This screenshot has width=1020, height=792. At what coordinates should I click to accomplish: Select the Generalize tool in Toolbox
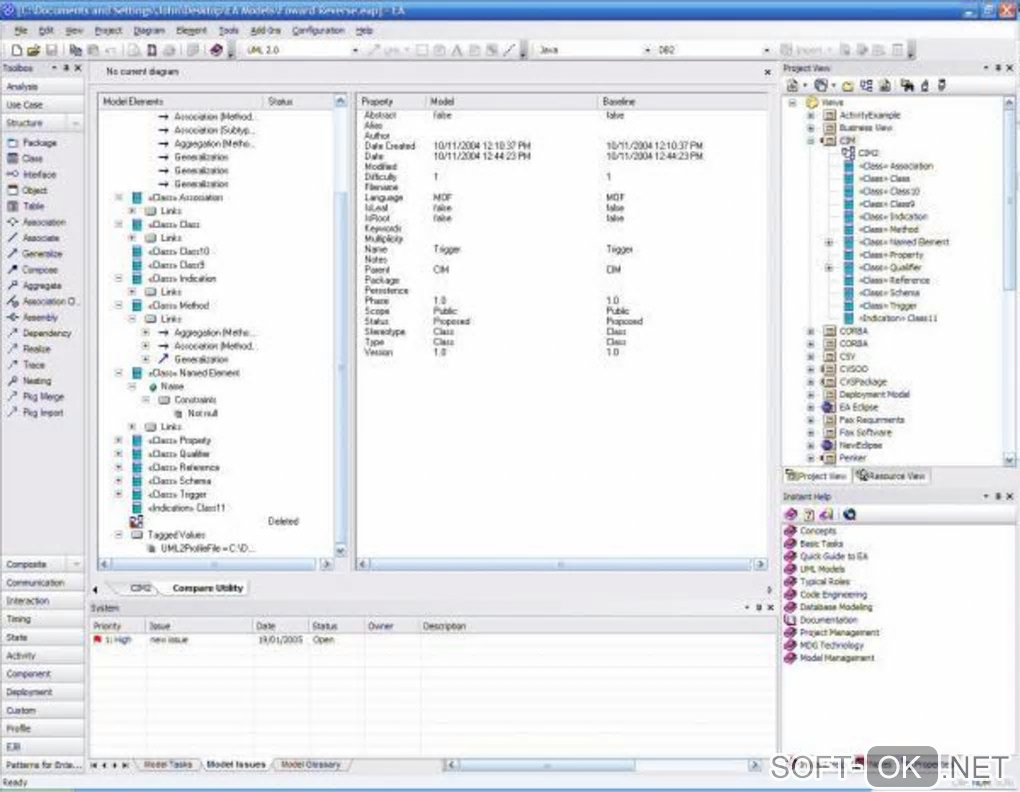point(42,254)
